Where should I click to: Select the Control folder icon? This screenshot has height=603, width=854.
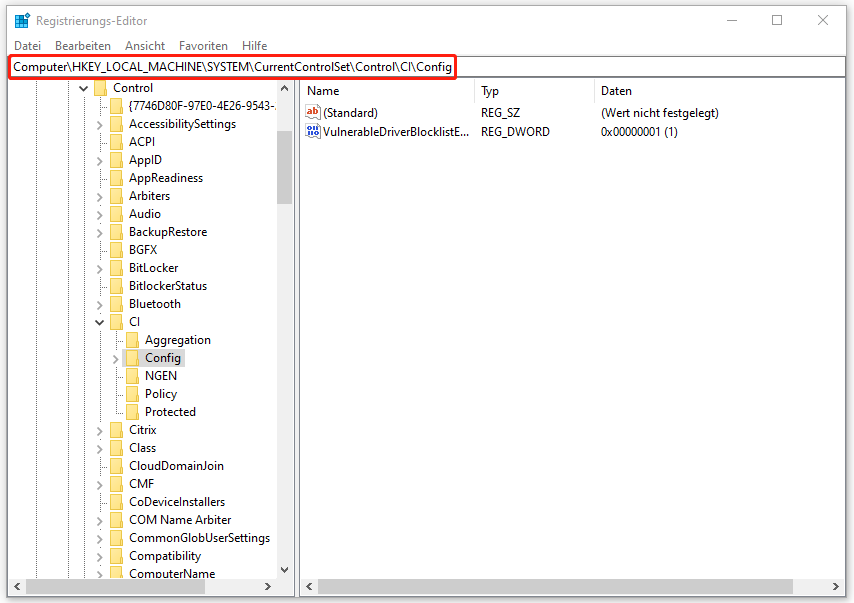[100, 88]
